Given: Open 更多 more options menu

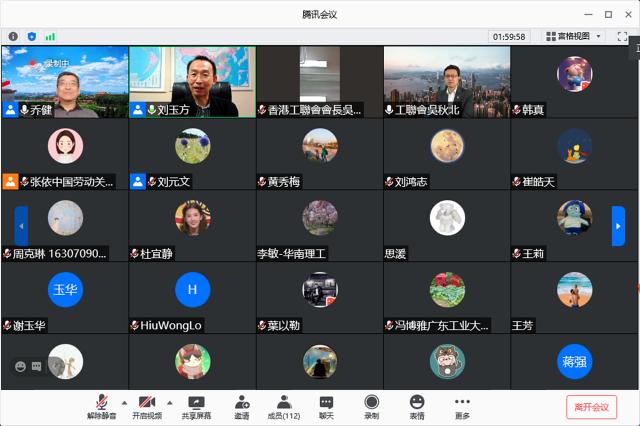Looking at the screenshot, I should (462, 405).
